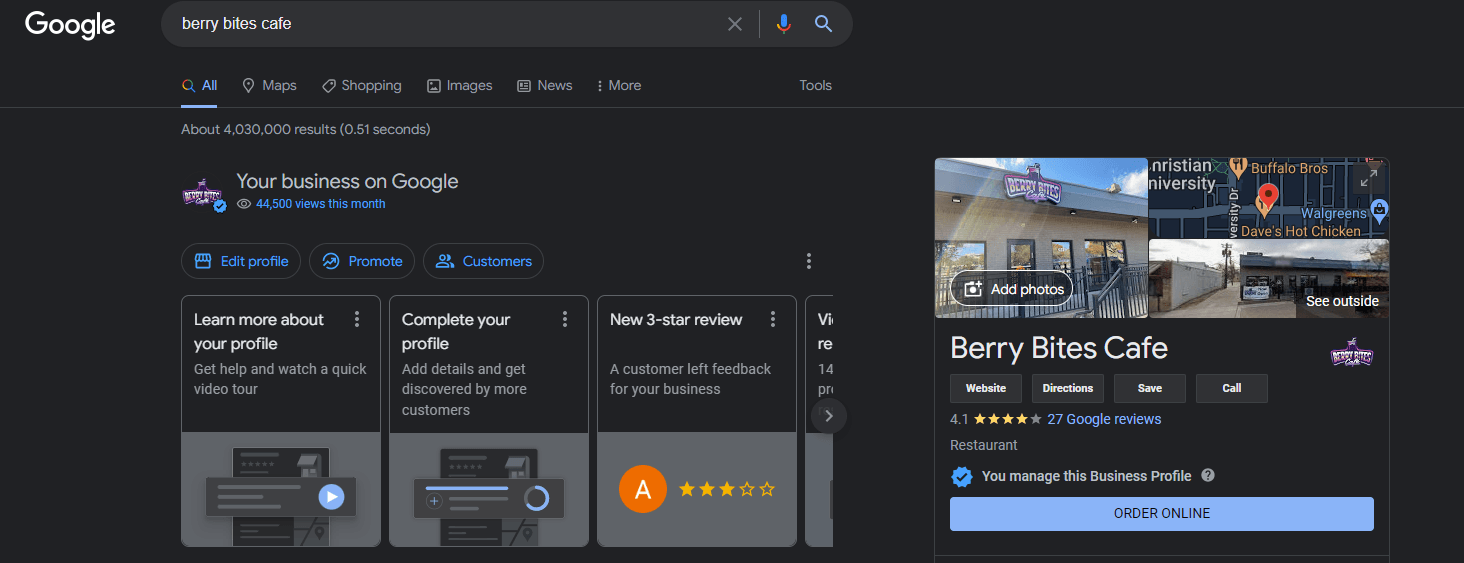This screenshot has width=1464, height=563.
Task: Open business profile overflow menu (three dots)
Action: coord(809,261)
